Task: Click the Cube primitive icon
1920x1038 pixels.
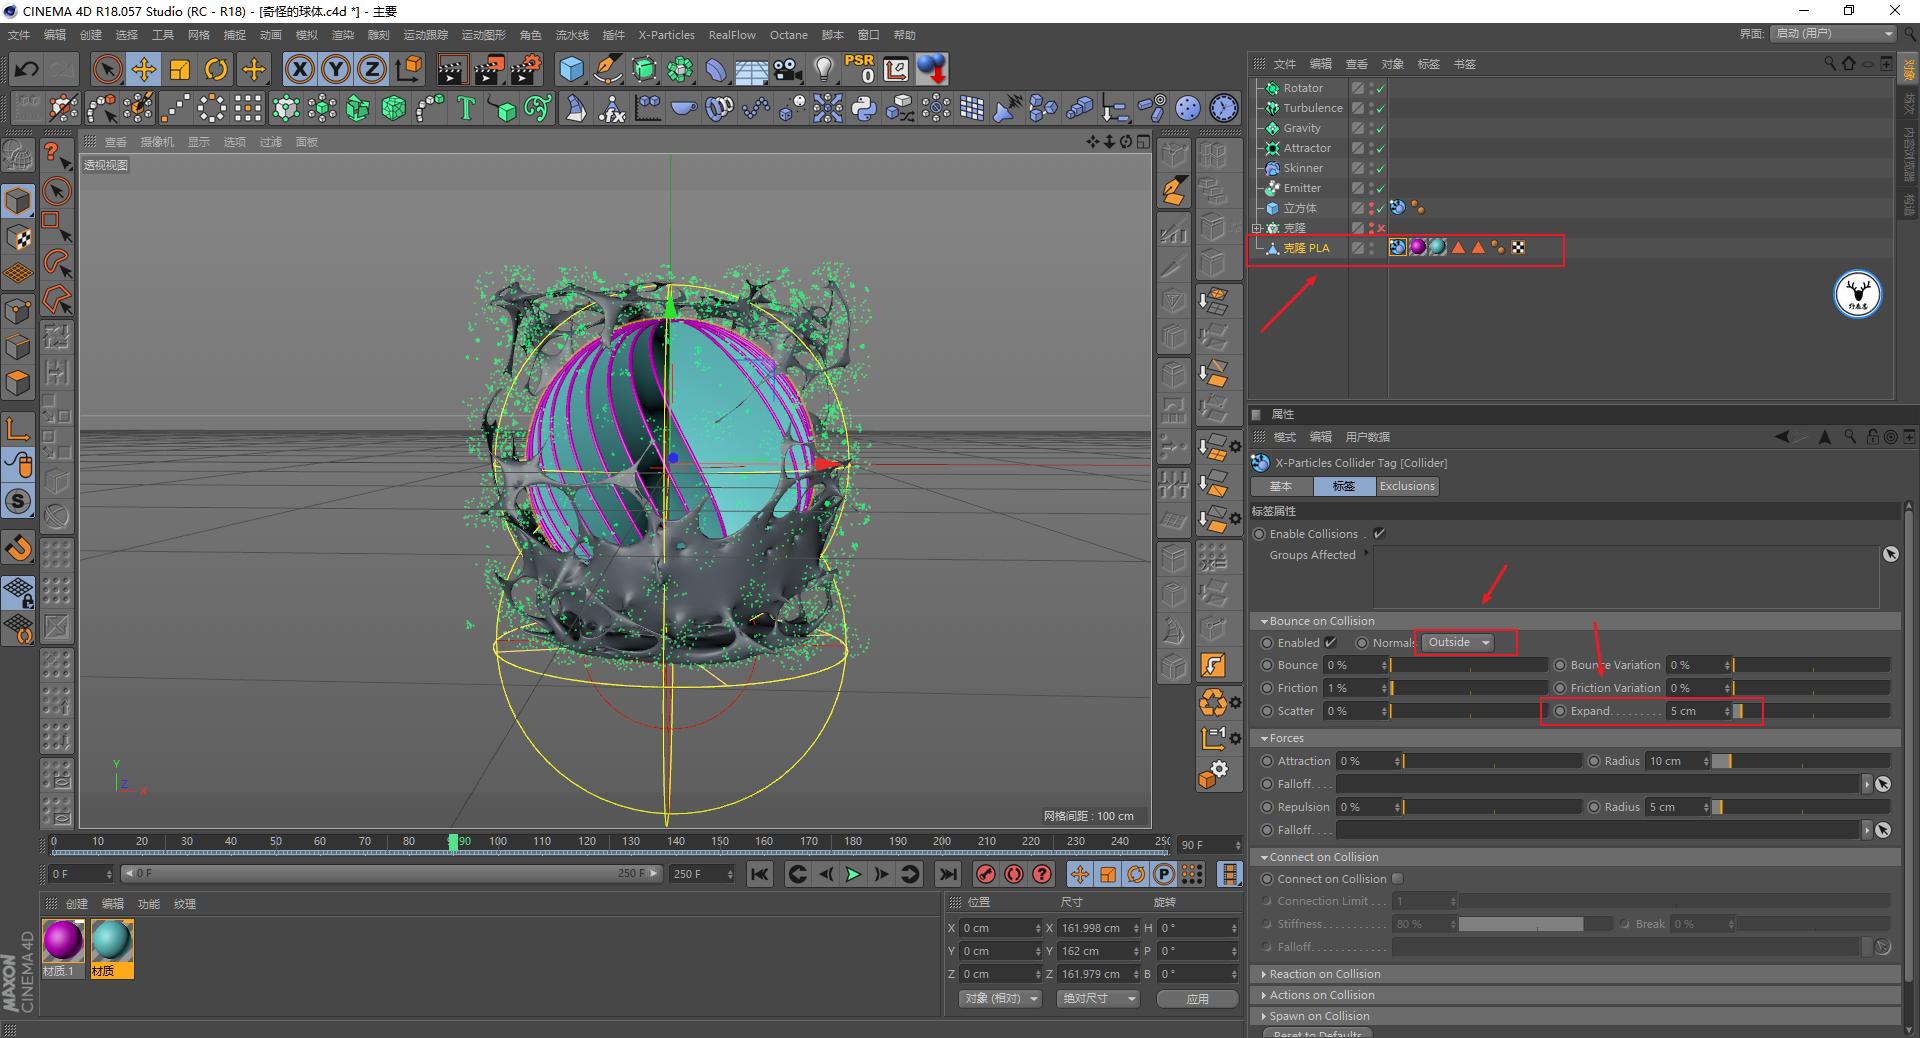Action: coord(571,69)
